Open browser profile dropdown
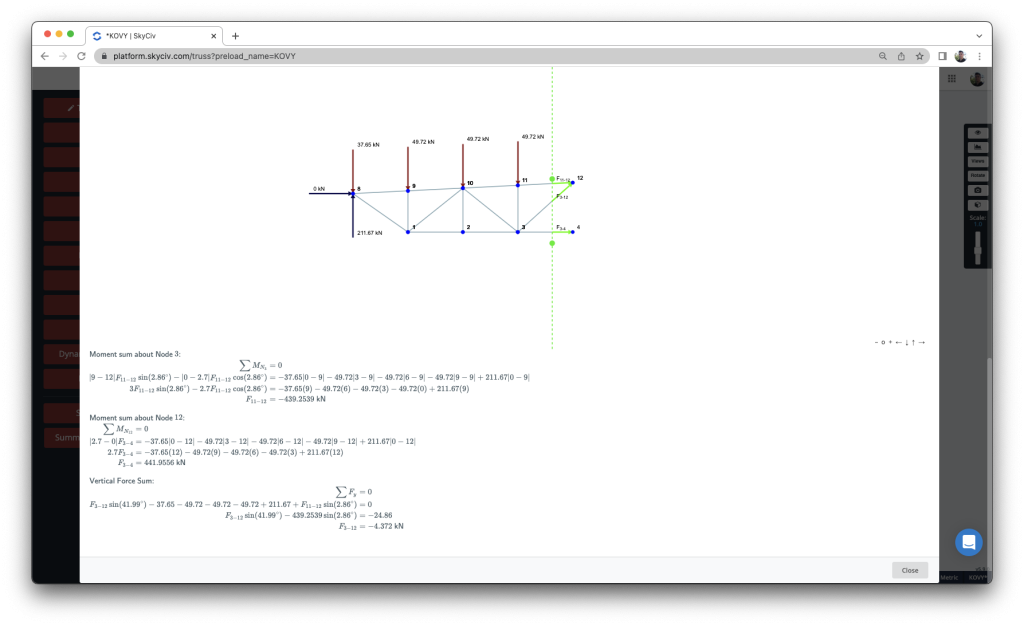Image resolution: width=1024 pixels, height=626 pixels. pos(961,56)
